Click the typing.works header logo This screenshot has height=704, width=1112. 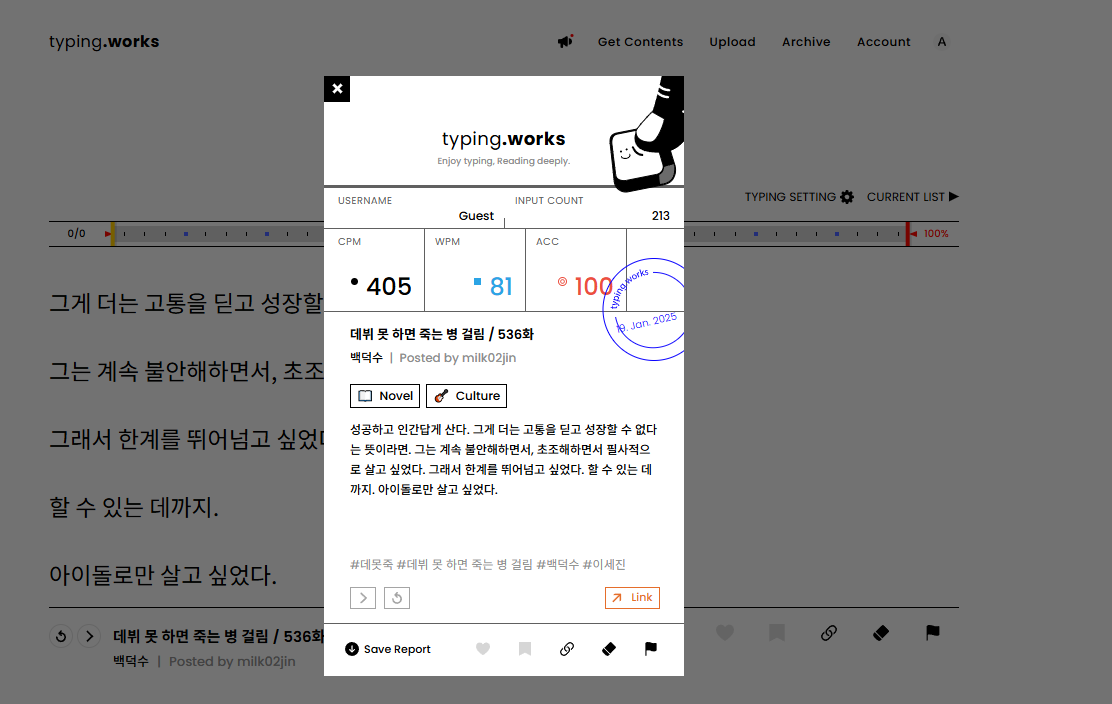(104, 42)
